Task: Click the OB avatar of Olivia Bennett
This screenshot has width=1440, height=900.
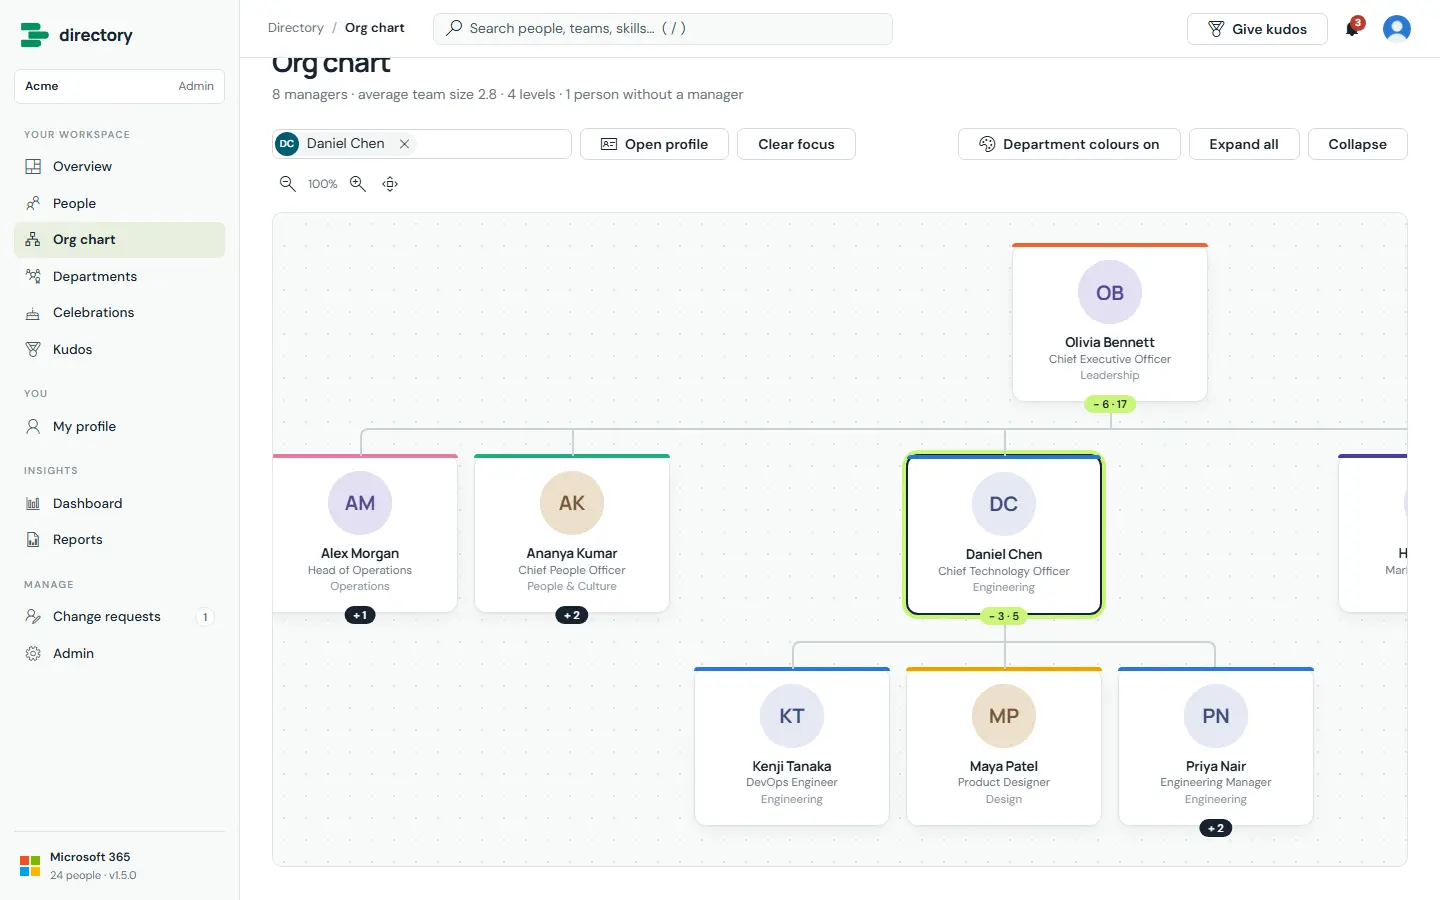Action: coord(1110,292)
